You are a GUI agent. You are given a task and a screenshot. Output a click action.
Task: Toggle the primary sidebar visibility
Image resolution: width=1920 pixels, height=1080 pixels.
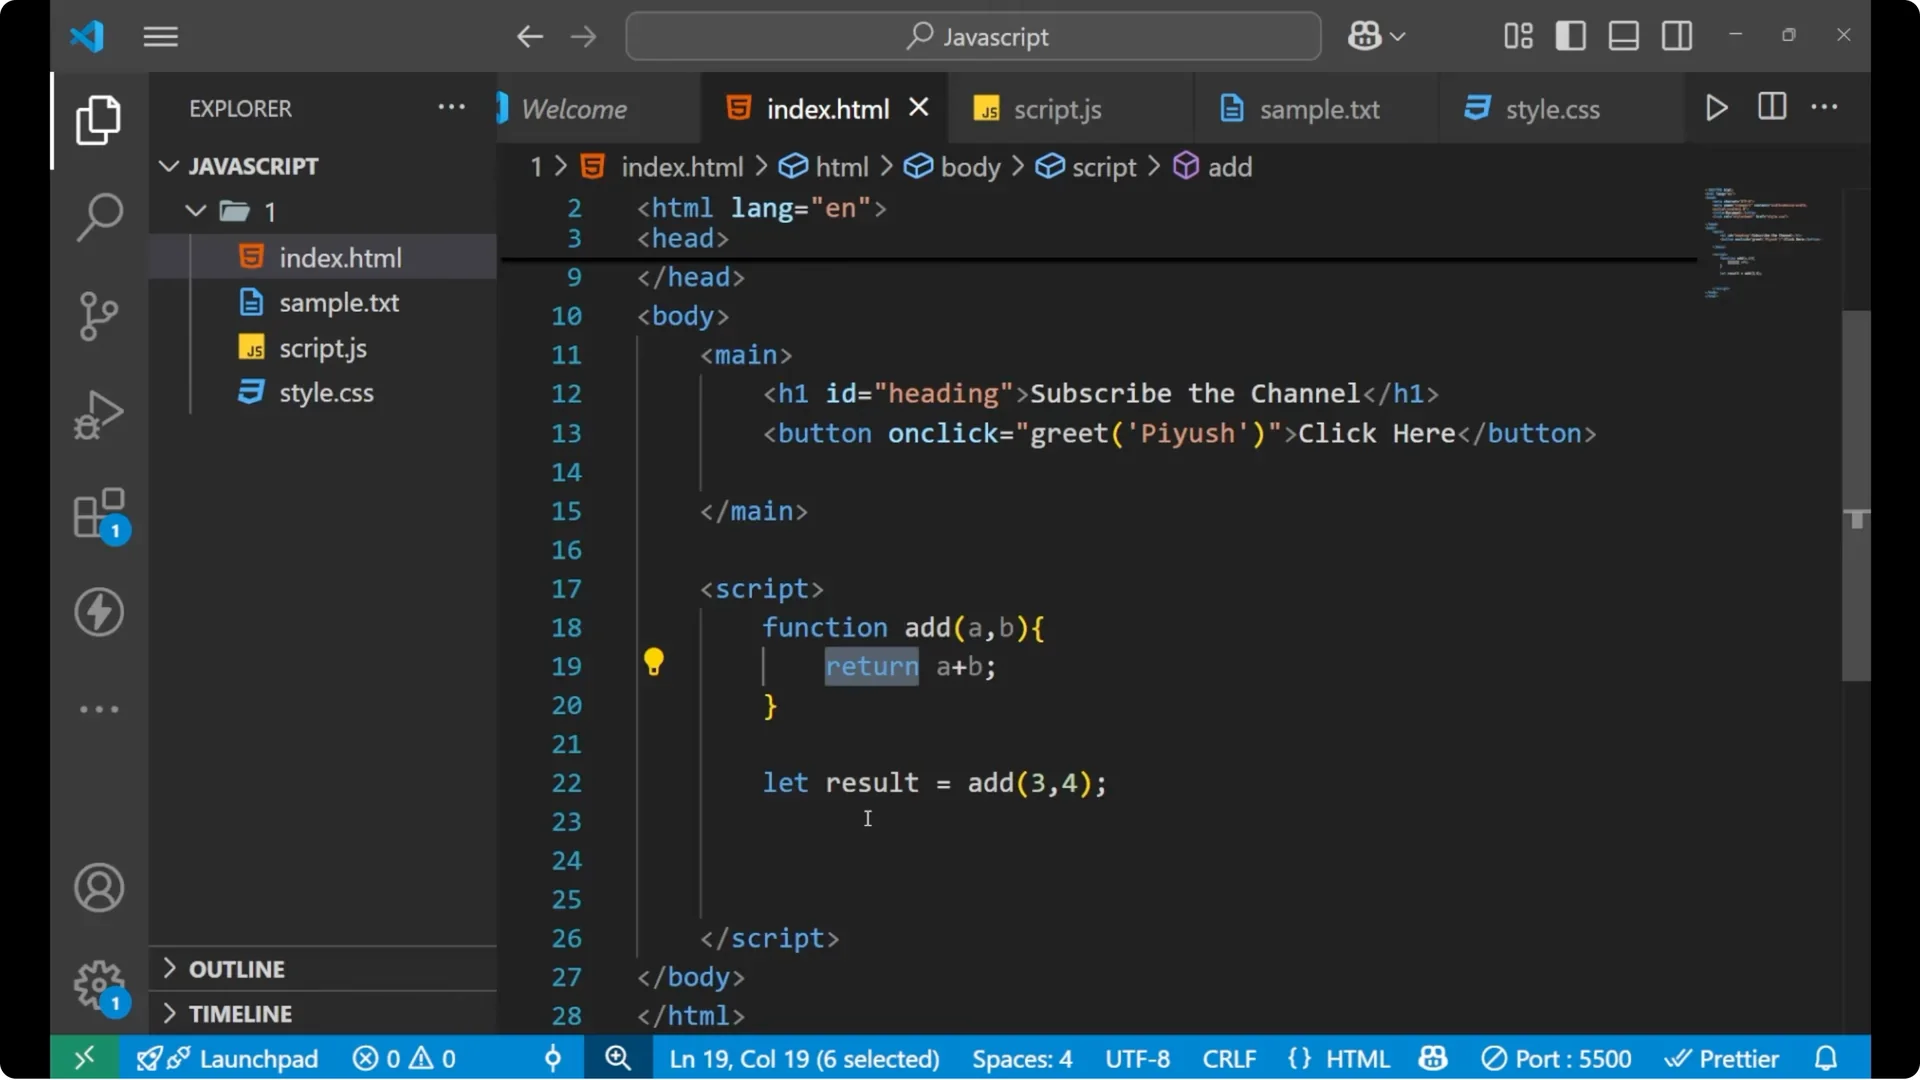(1570, 35)
